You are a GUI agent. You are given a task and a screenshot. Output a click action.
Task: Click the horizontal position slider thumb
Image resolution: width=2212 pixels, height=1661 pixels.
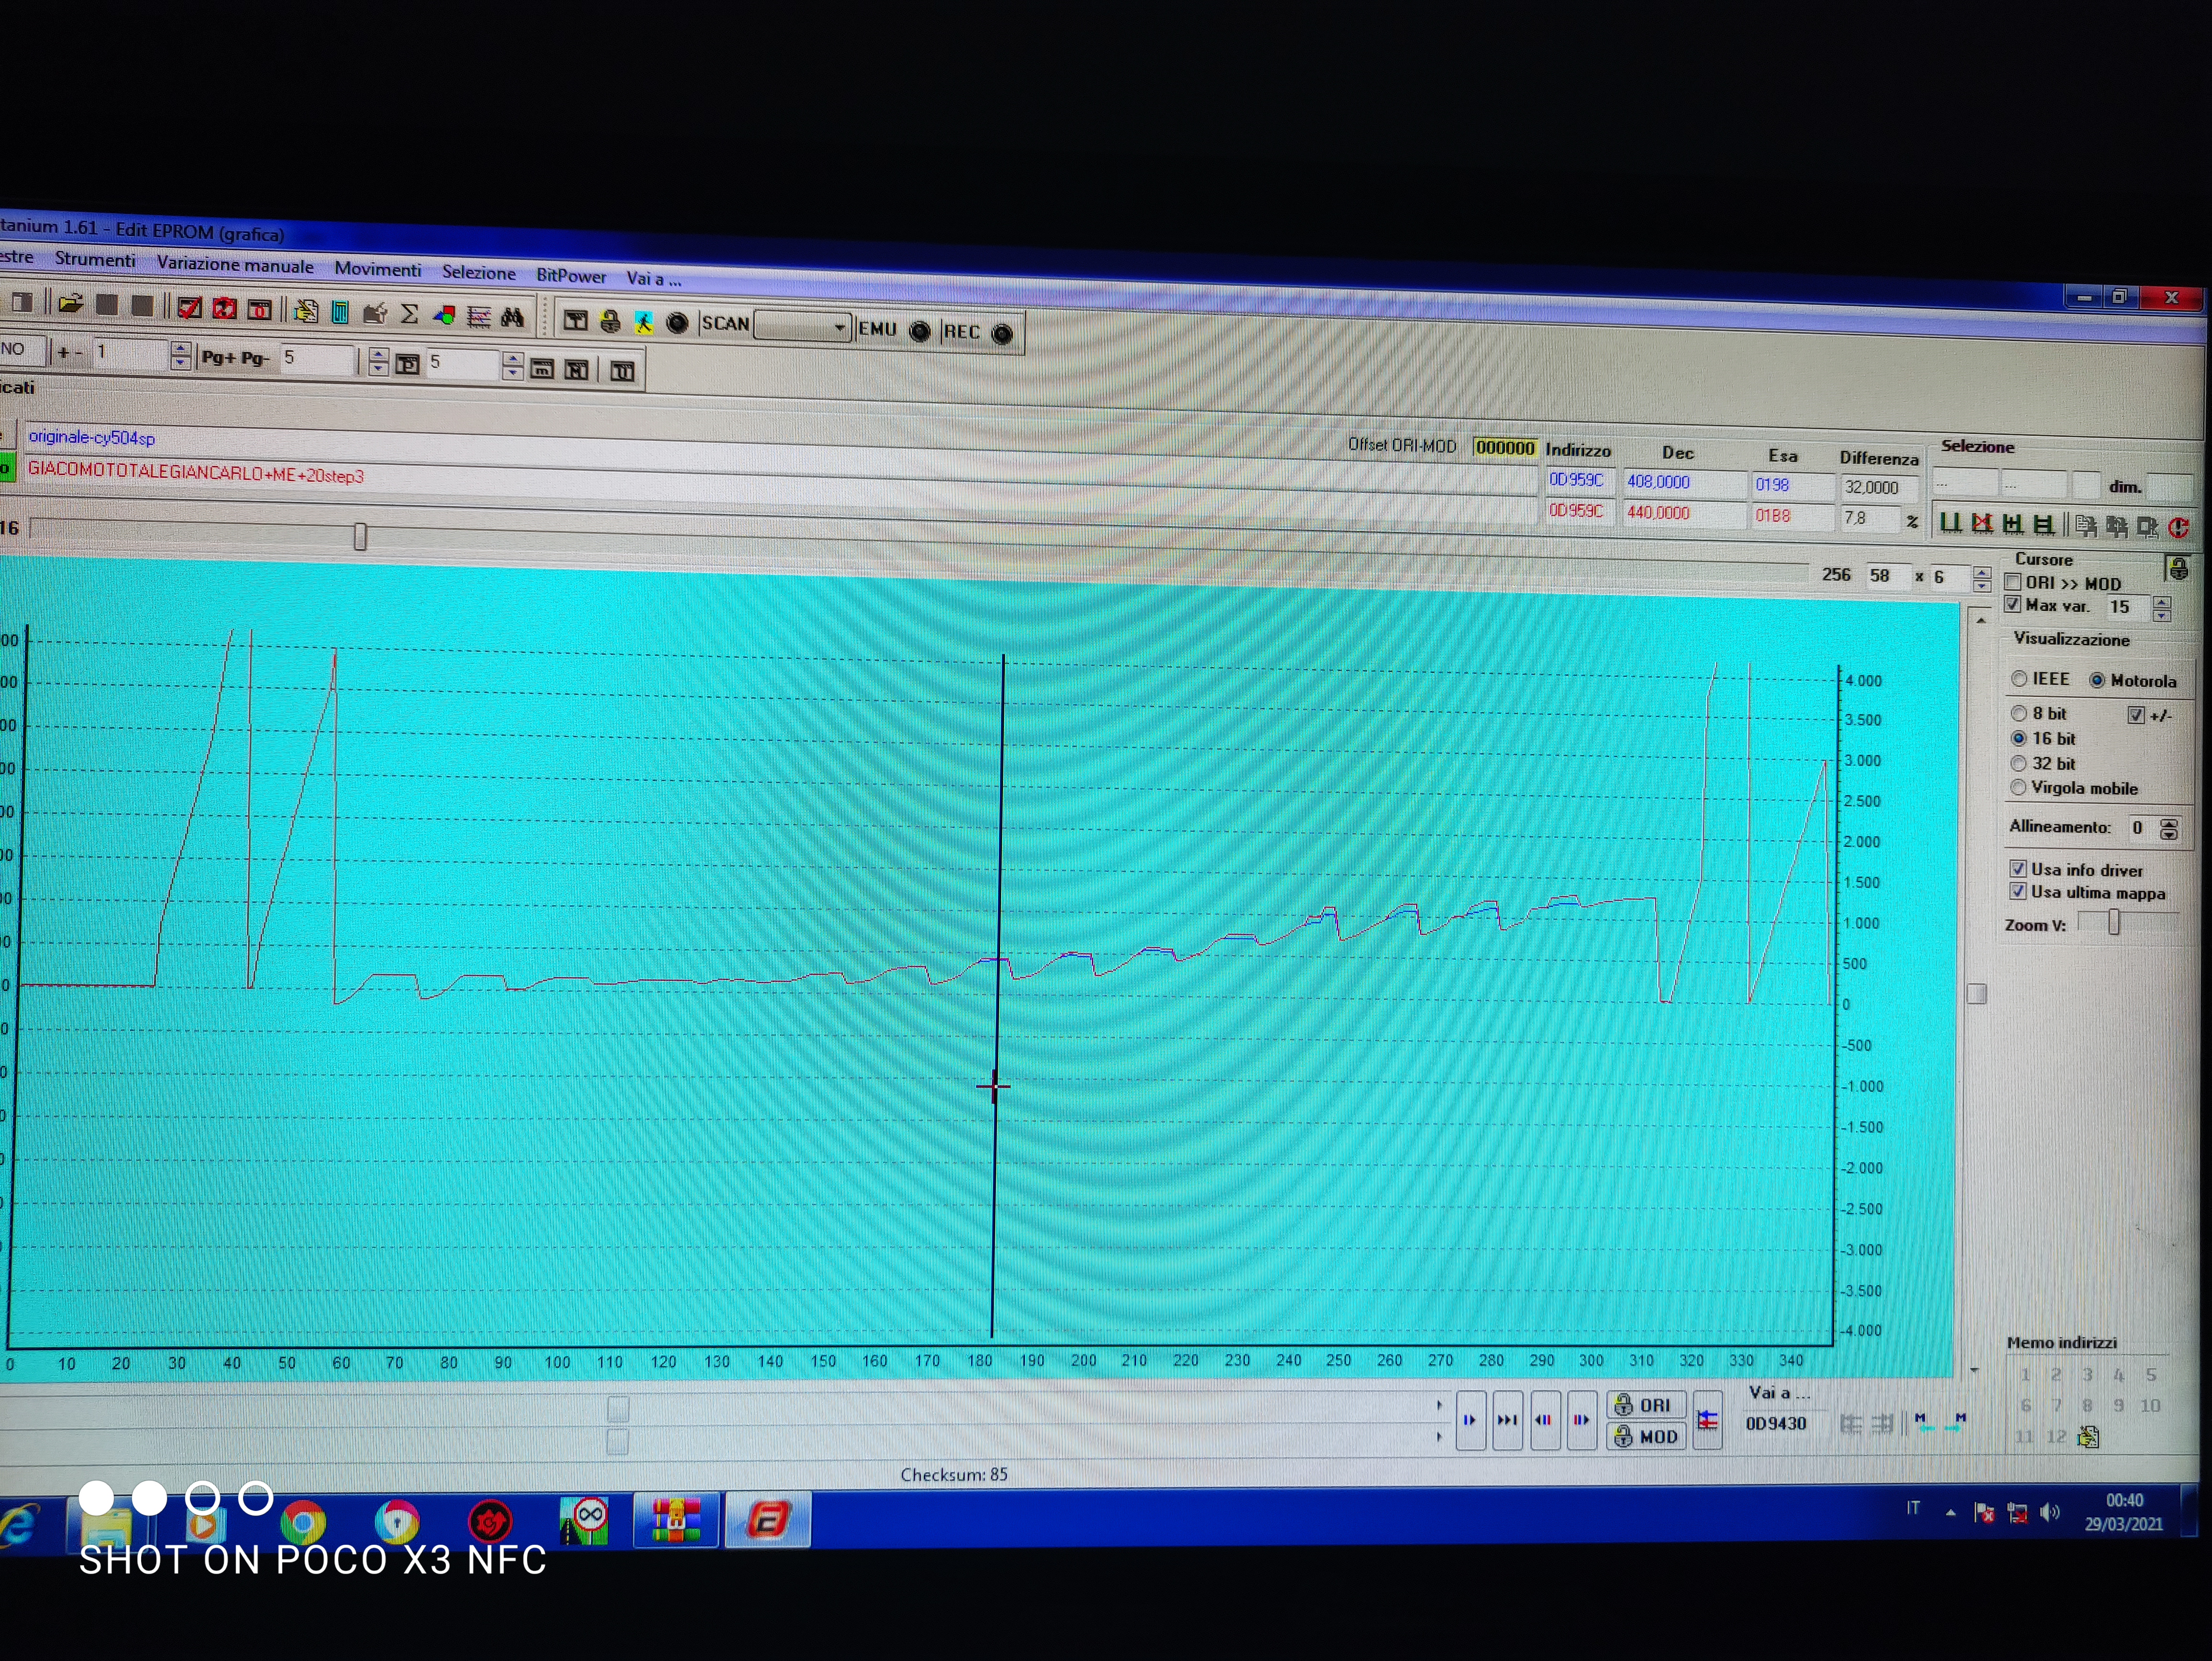[360, 537]
